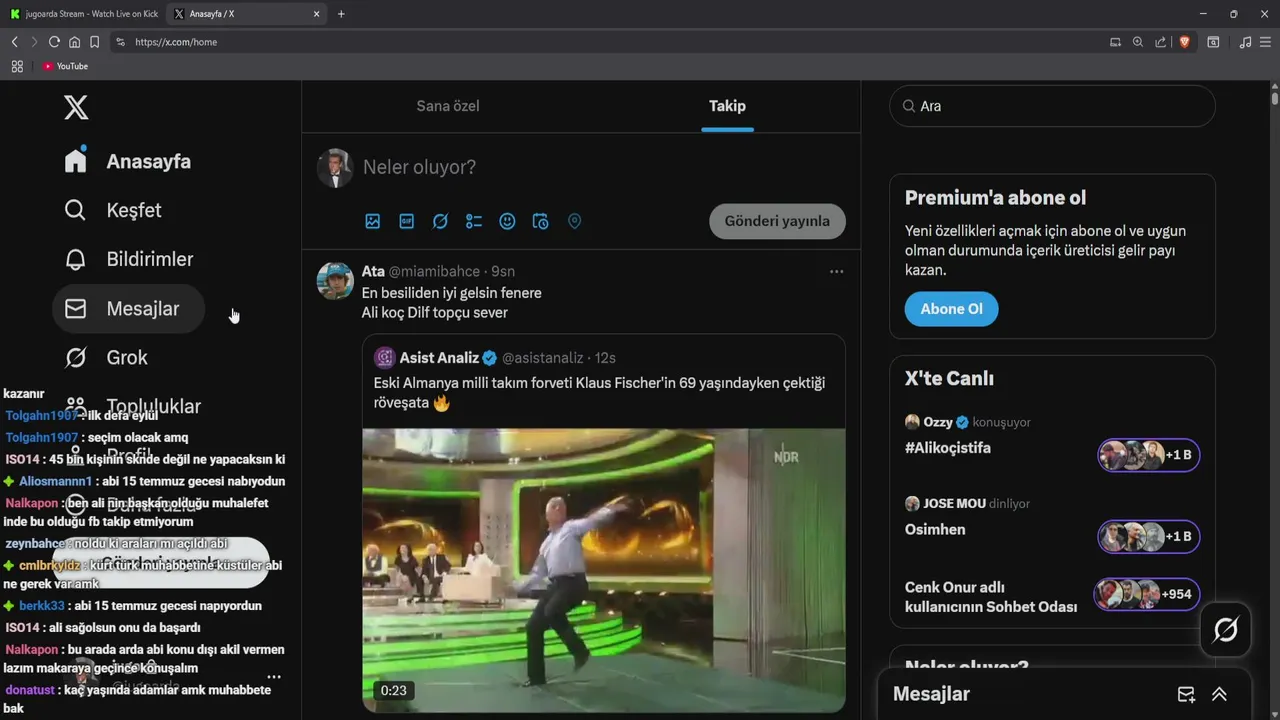Switch to the Sana özel tab
The height and width of the screenshot is (720, 1280).
pos(448,106)
